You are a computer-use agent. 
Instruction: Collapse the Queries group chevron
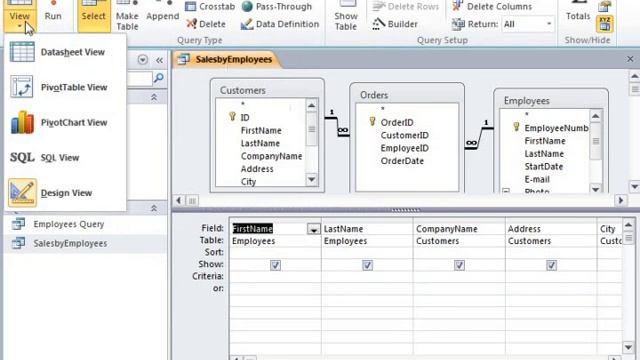(154, 208)
